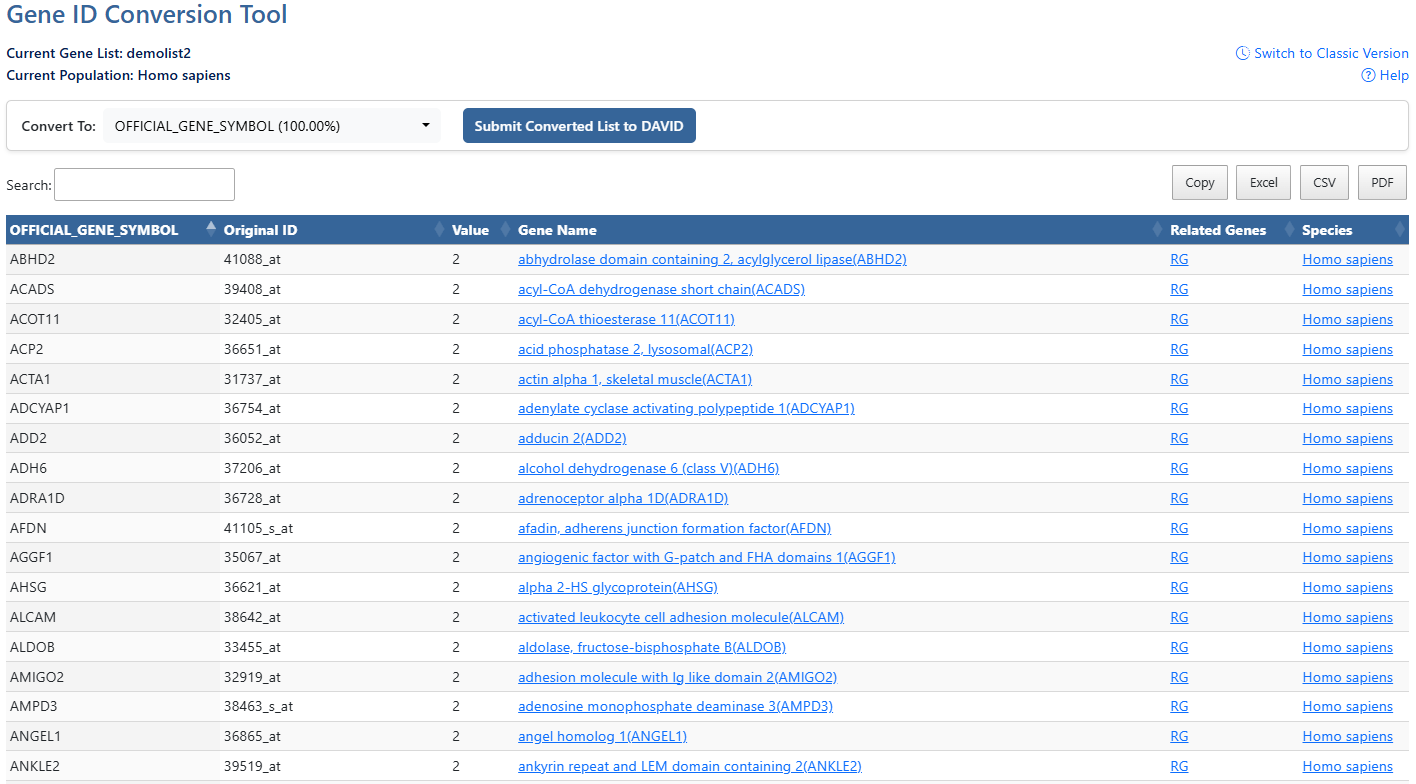Open Homo sapiens link on the ACADS row
Viewport: 1416px width, 784px height.
[1348, 289]
